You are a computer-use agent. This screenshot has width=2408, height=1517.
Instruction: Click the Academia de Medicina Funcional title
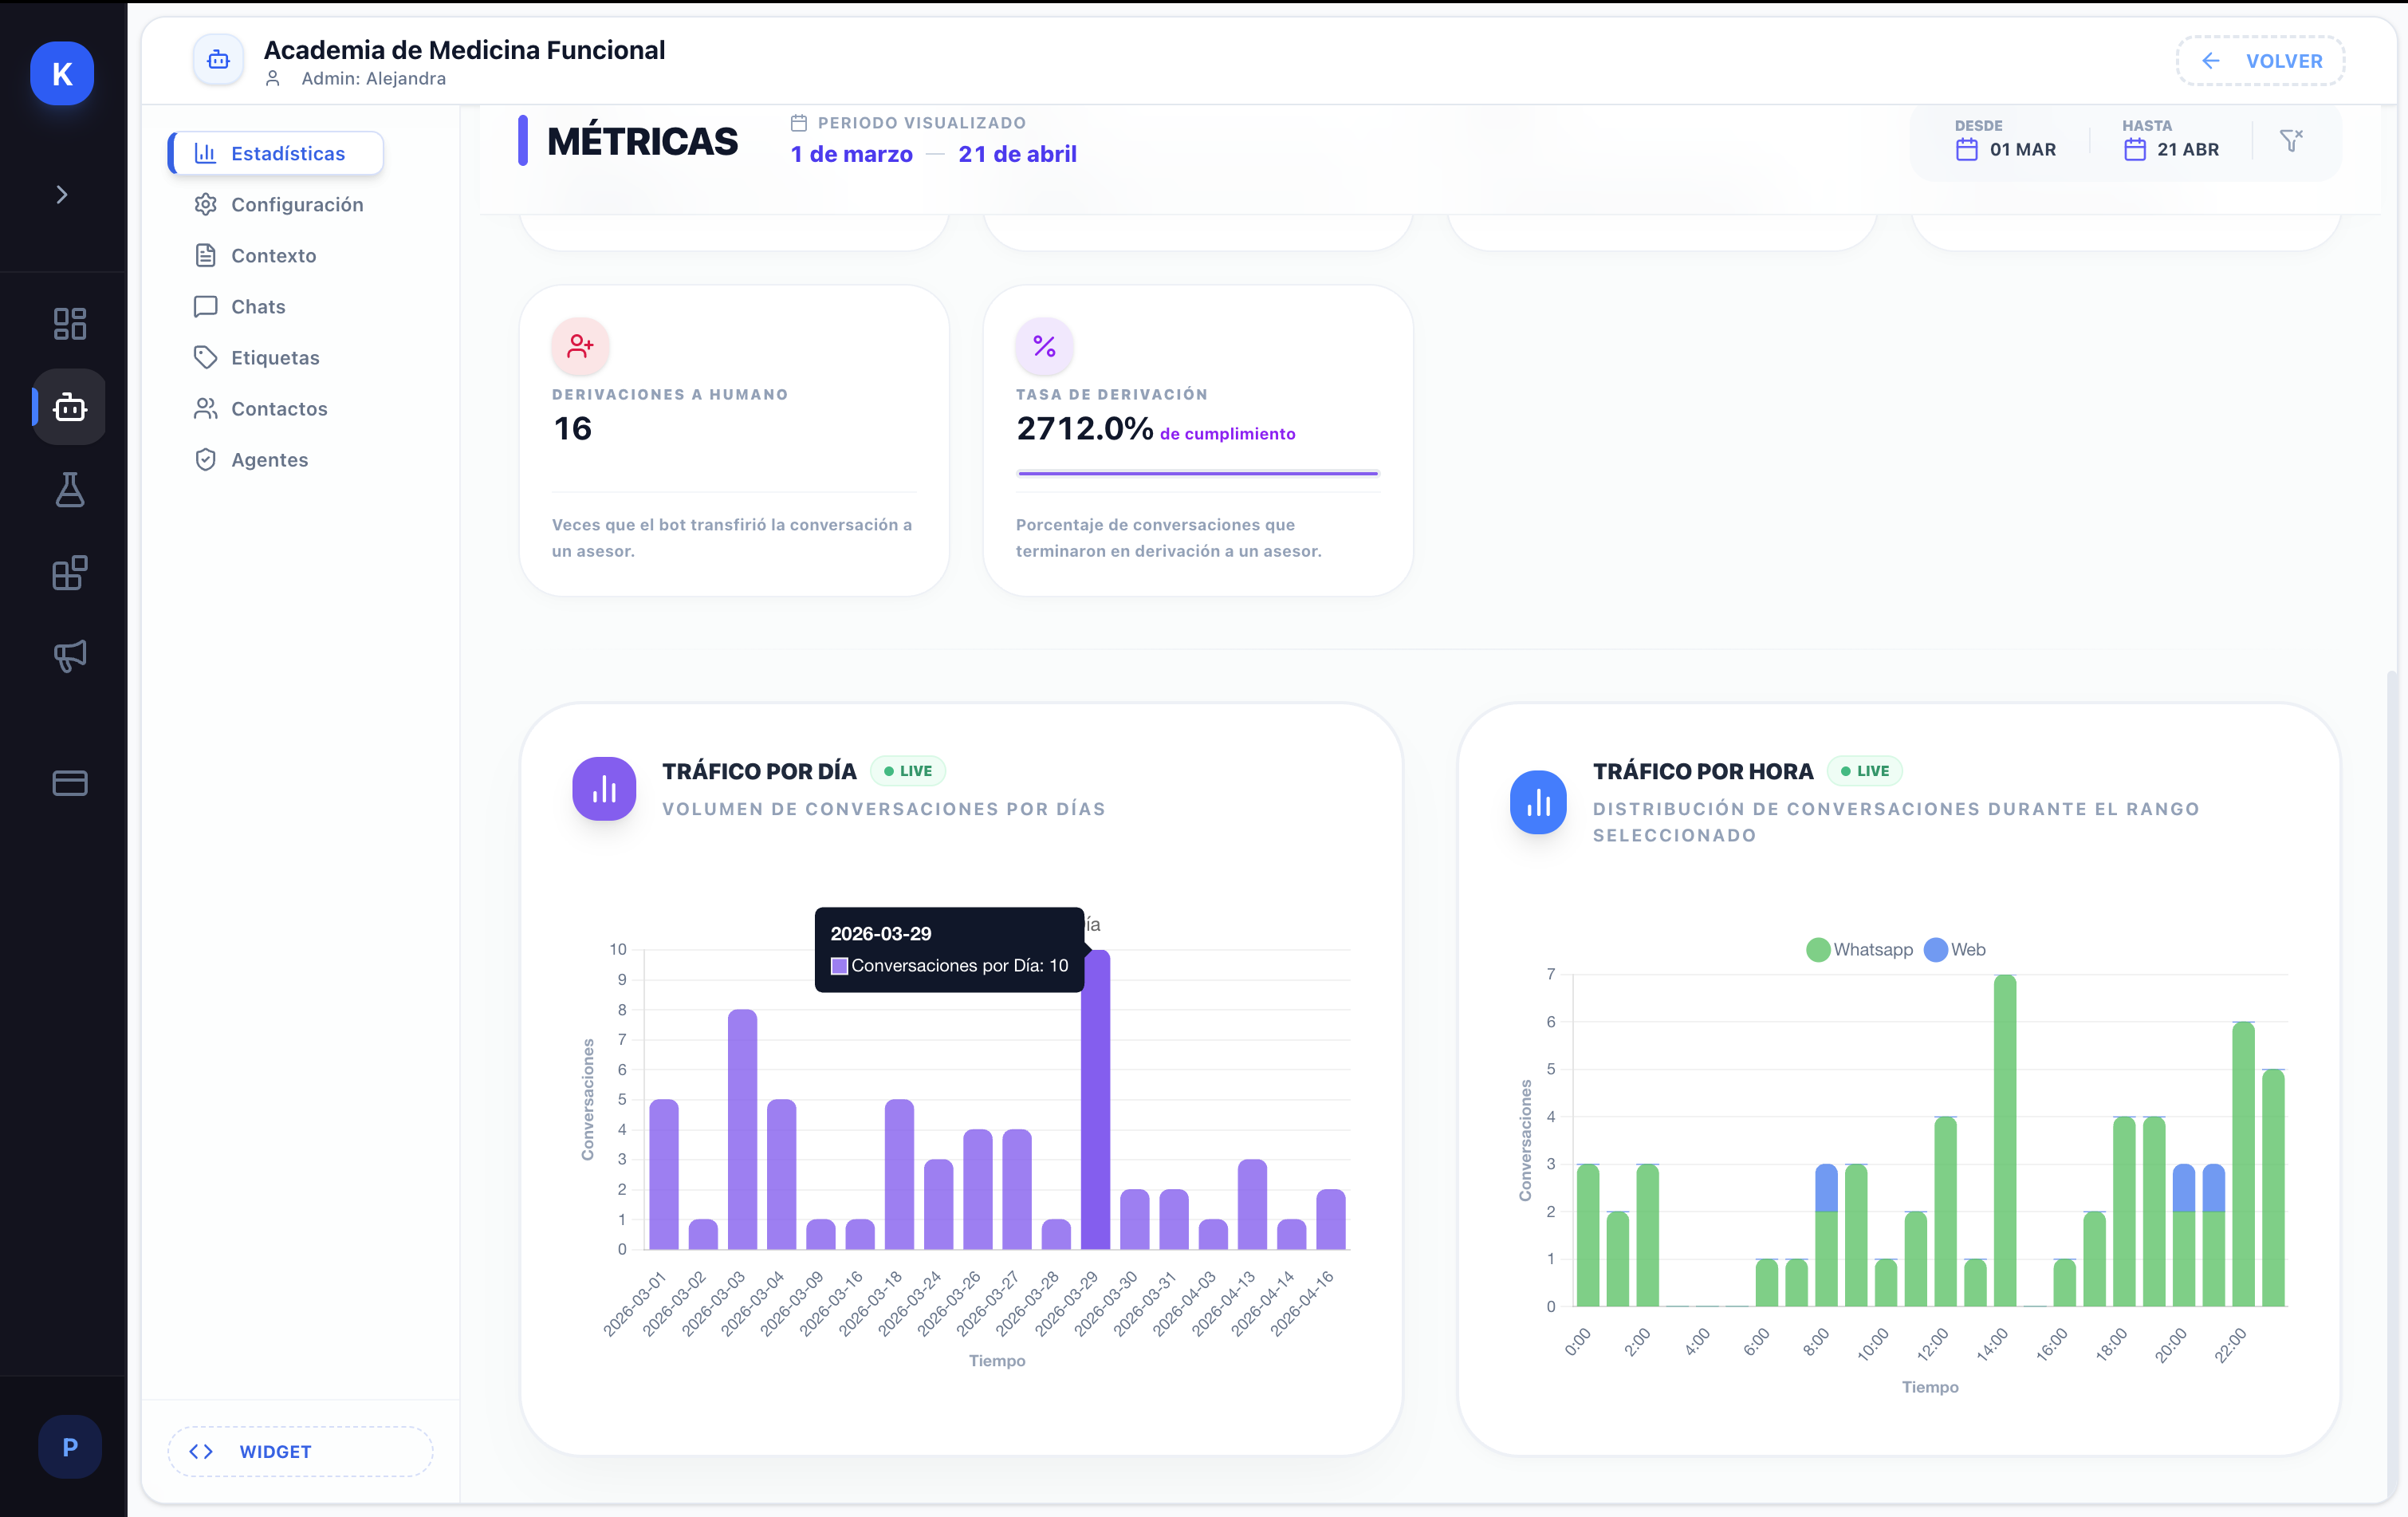pyautogui.click(x=464, y=50)
